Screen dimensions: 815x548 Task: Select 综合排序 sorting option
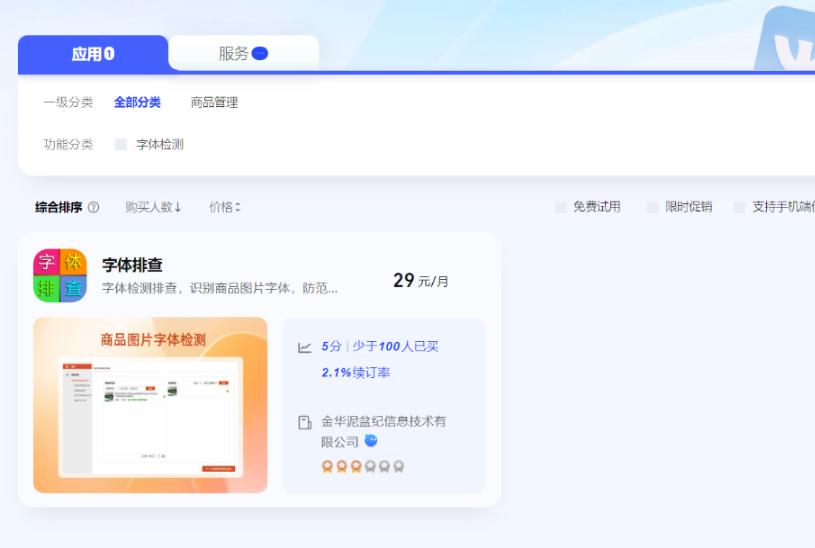click(x=59, y=207)
